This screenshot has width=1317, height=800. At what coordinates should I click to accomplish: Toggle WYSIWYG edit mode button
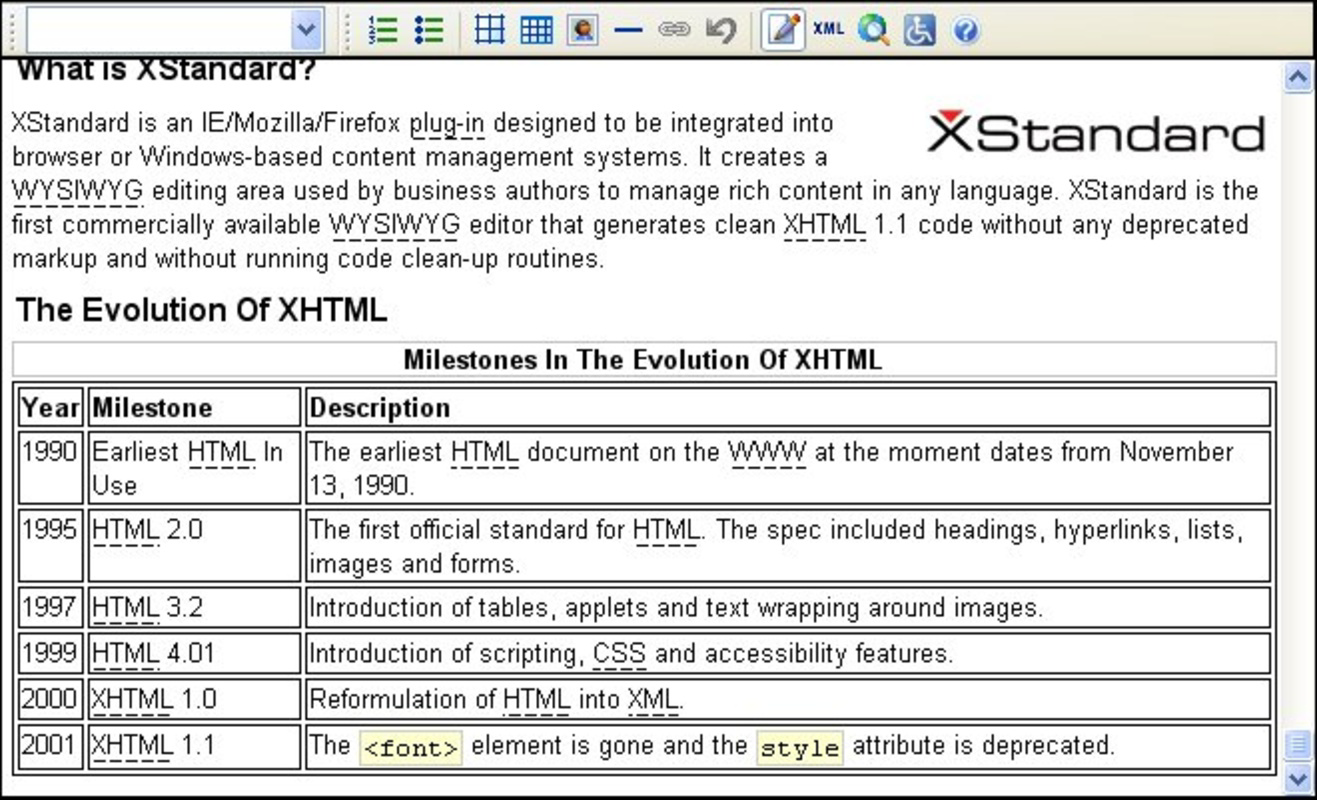(x=783, y=30)
